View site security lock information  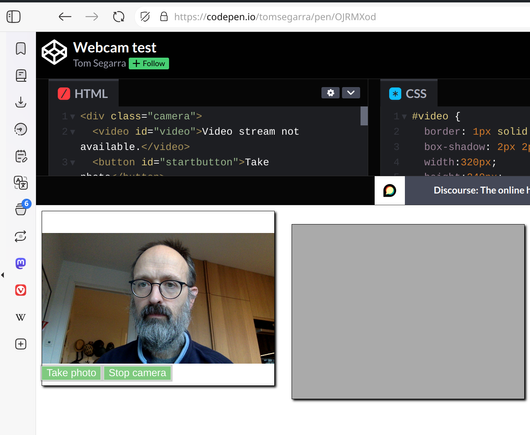tap(164, 17)
